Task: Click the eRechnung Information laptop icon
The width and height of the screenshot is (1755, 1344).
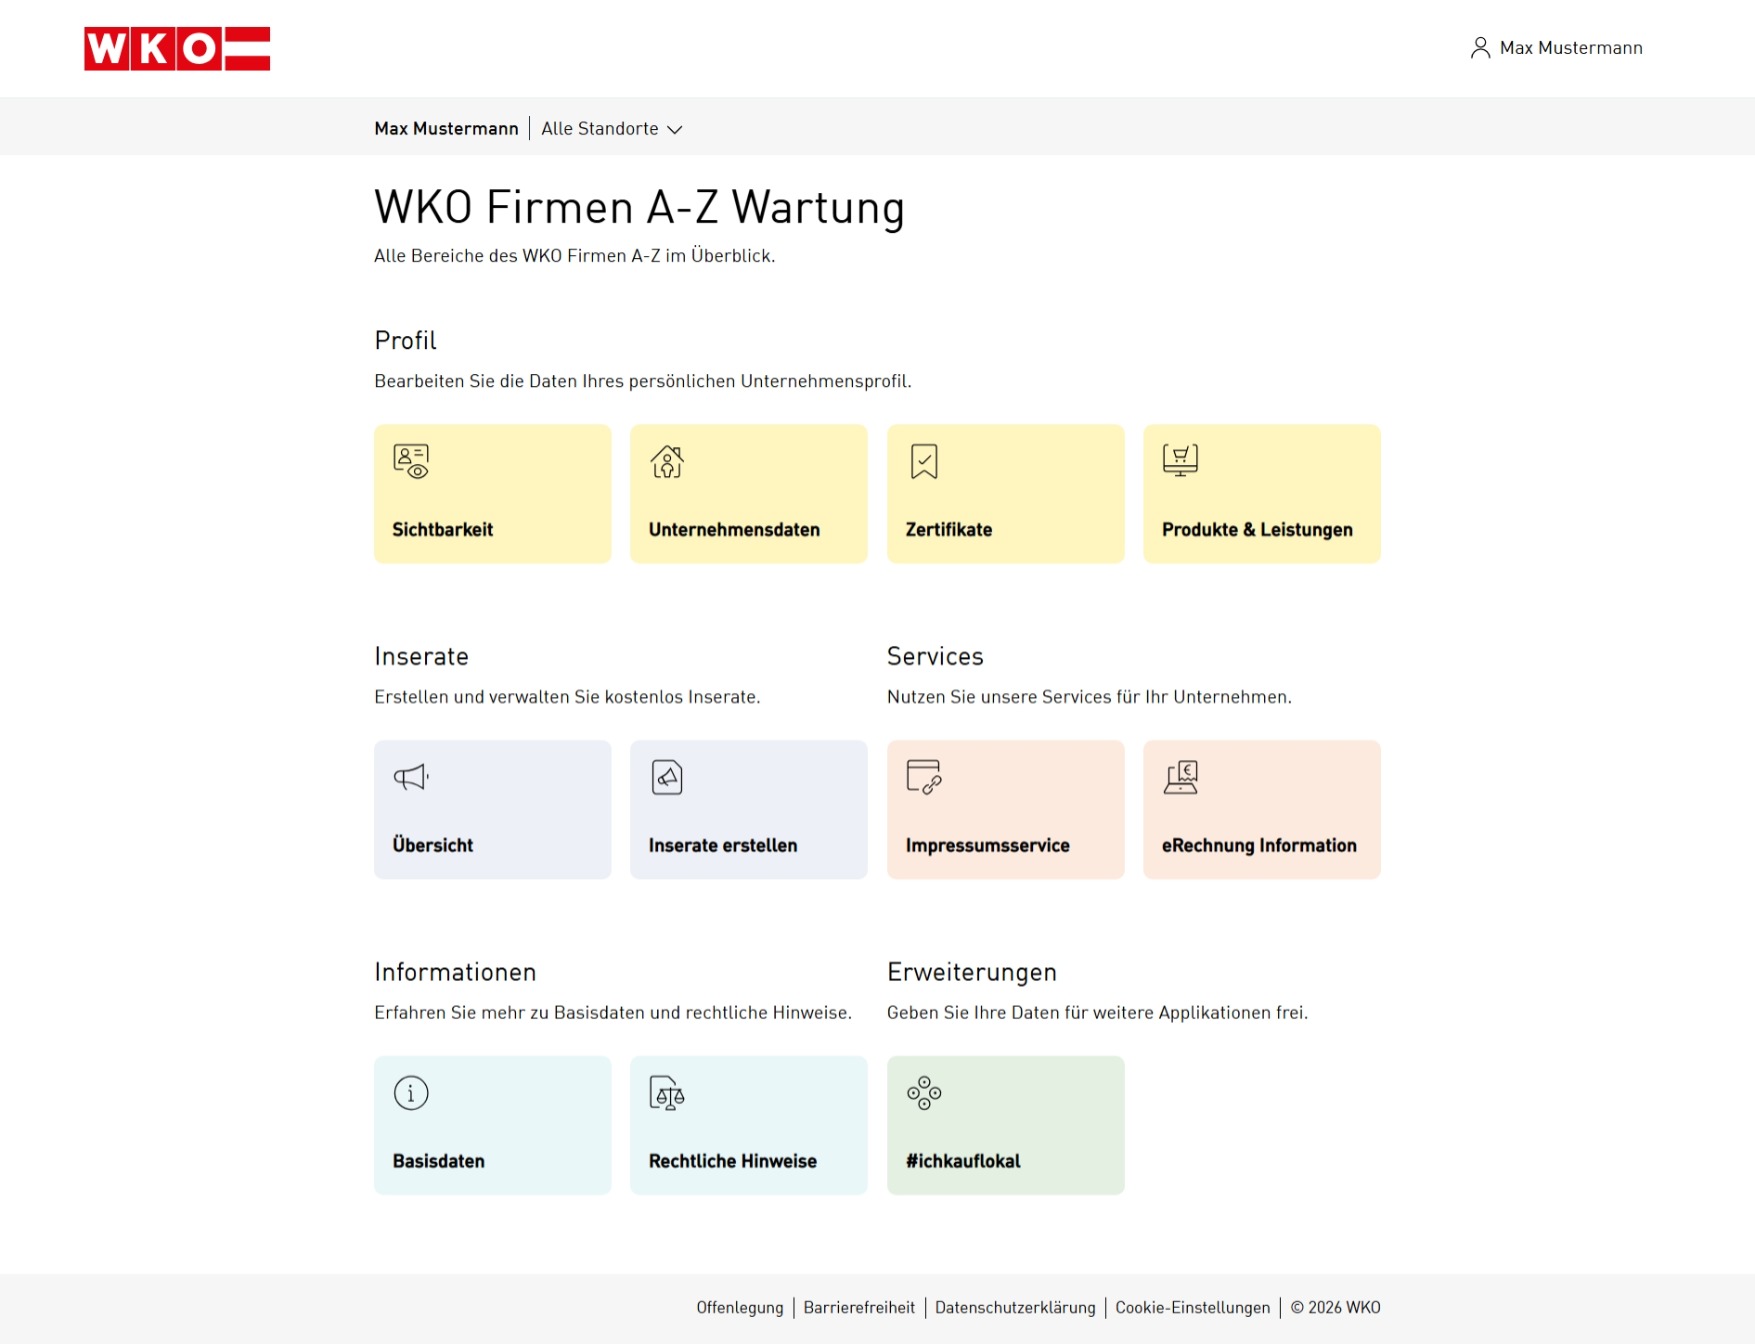Action: (1180, 777)
